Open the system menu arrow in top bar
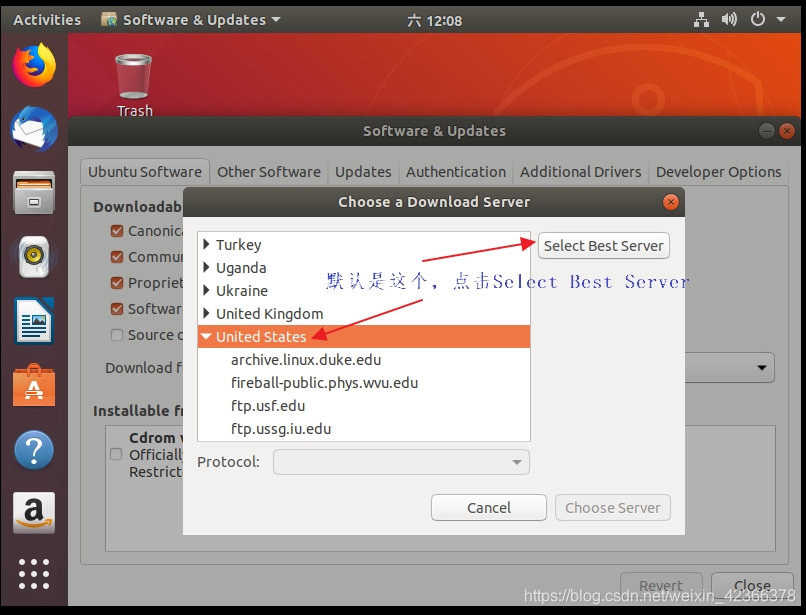The height and width of the screenshot is (615, 806). tap(780, 20)
